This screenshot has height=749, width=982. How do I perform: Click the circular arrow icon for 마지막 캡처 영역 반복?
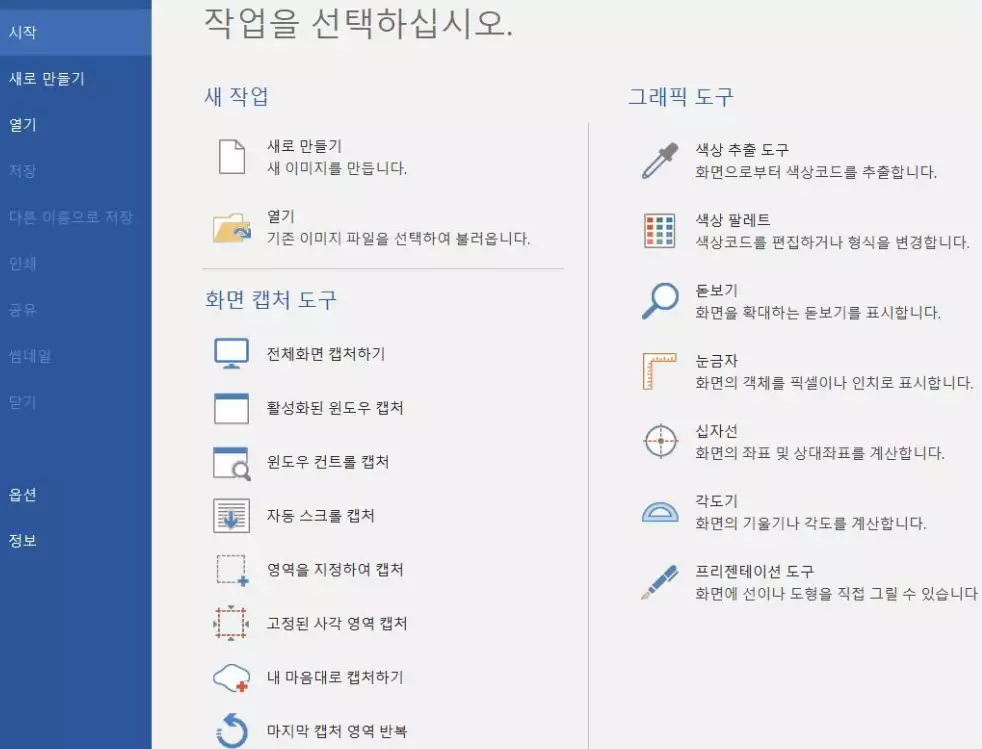[232, 730]
